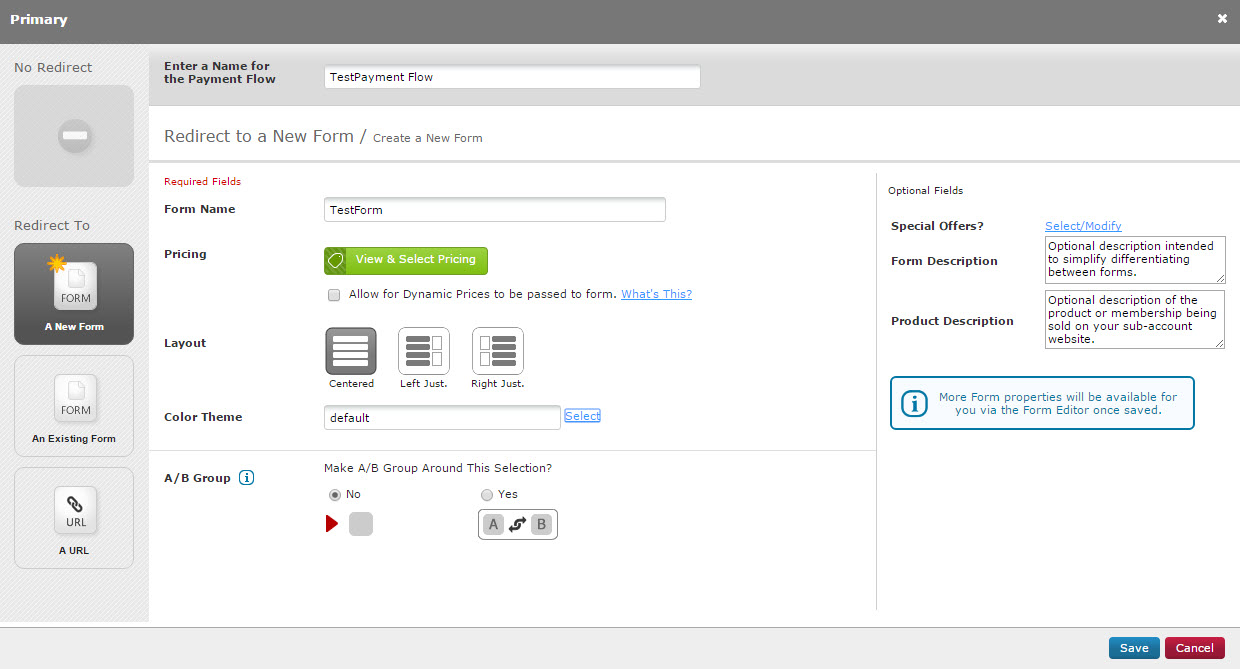Open the What's This? help link
The image size is (1240, 669).
[x=656, y=294]
